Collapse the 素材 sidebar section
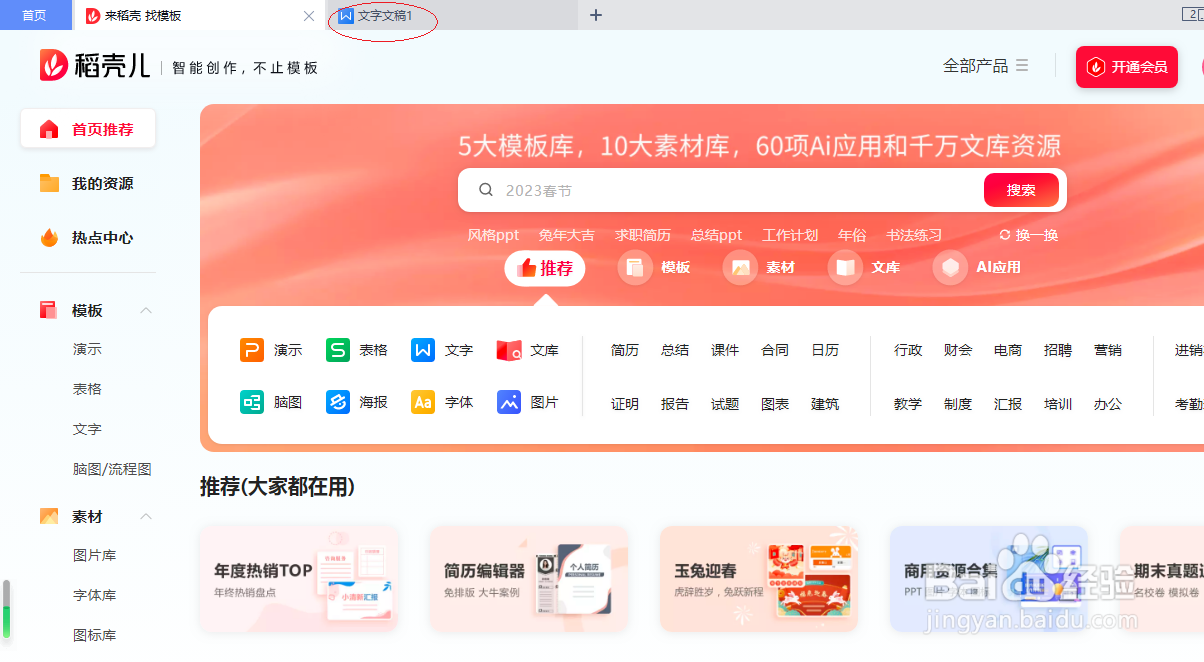 coord(146,516)
